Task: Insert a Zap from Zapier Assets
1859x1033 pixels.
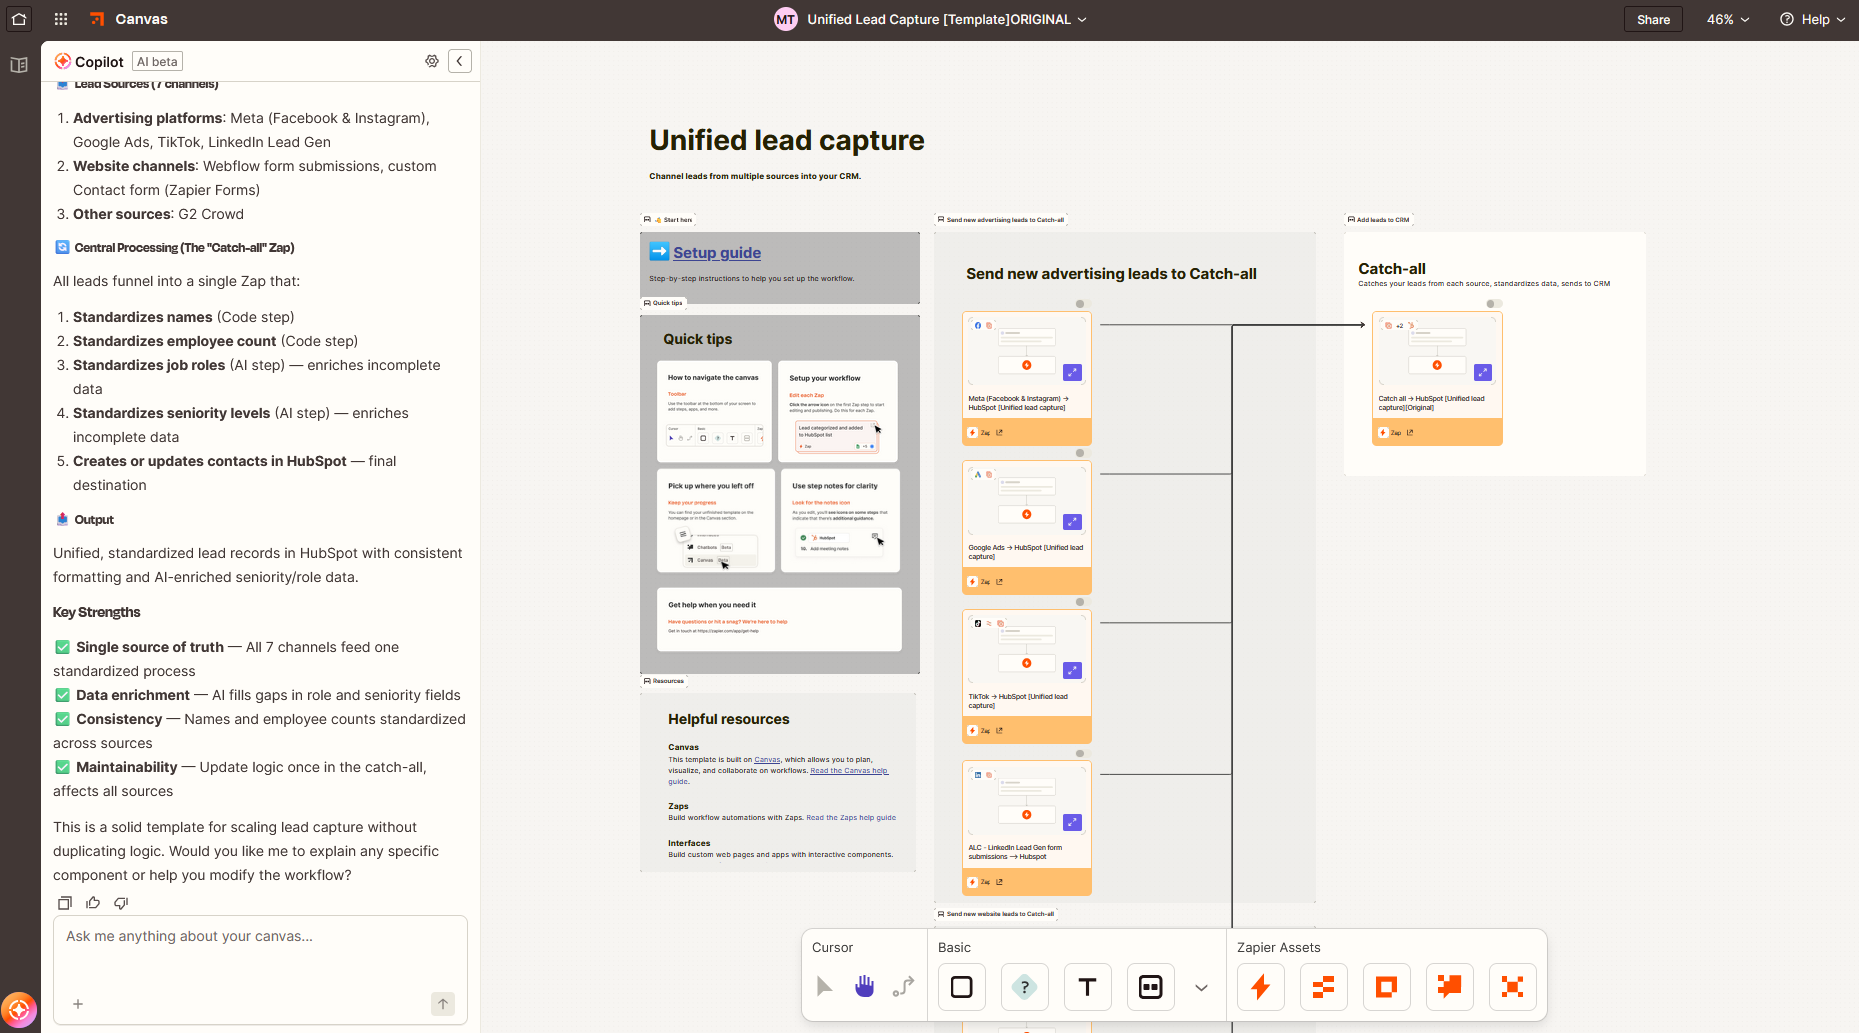Action: [x=1260, y=986]
